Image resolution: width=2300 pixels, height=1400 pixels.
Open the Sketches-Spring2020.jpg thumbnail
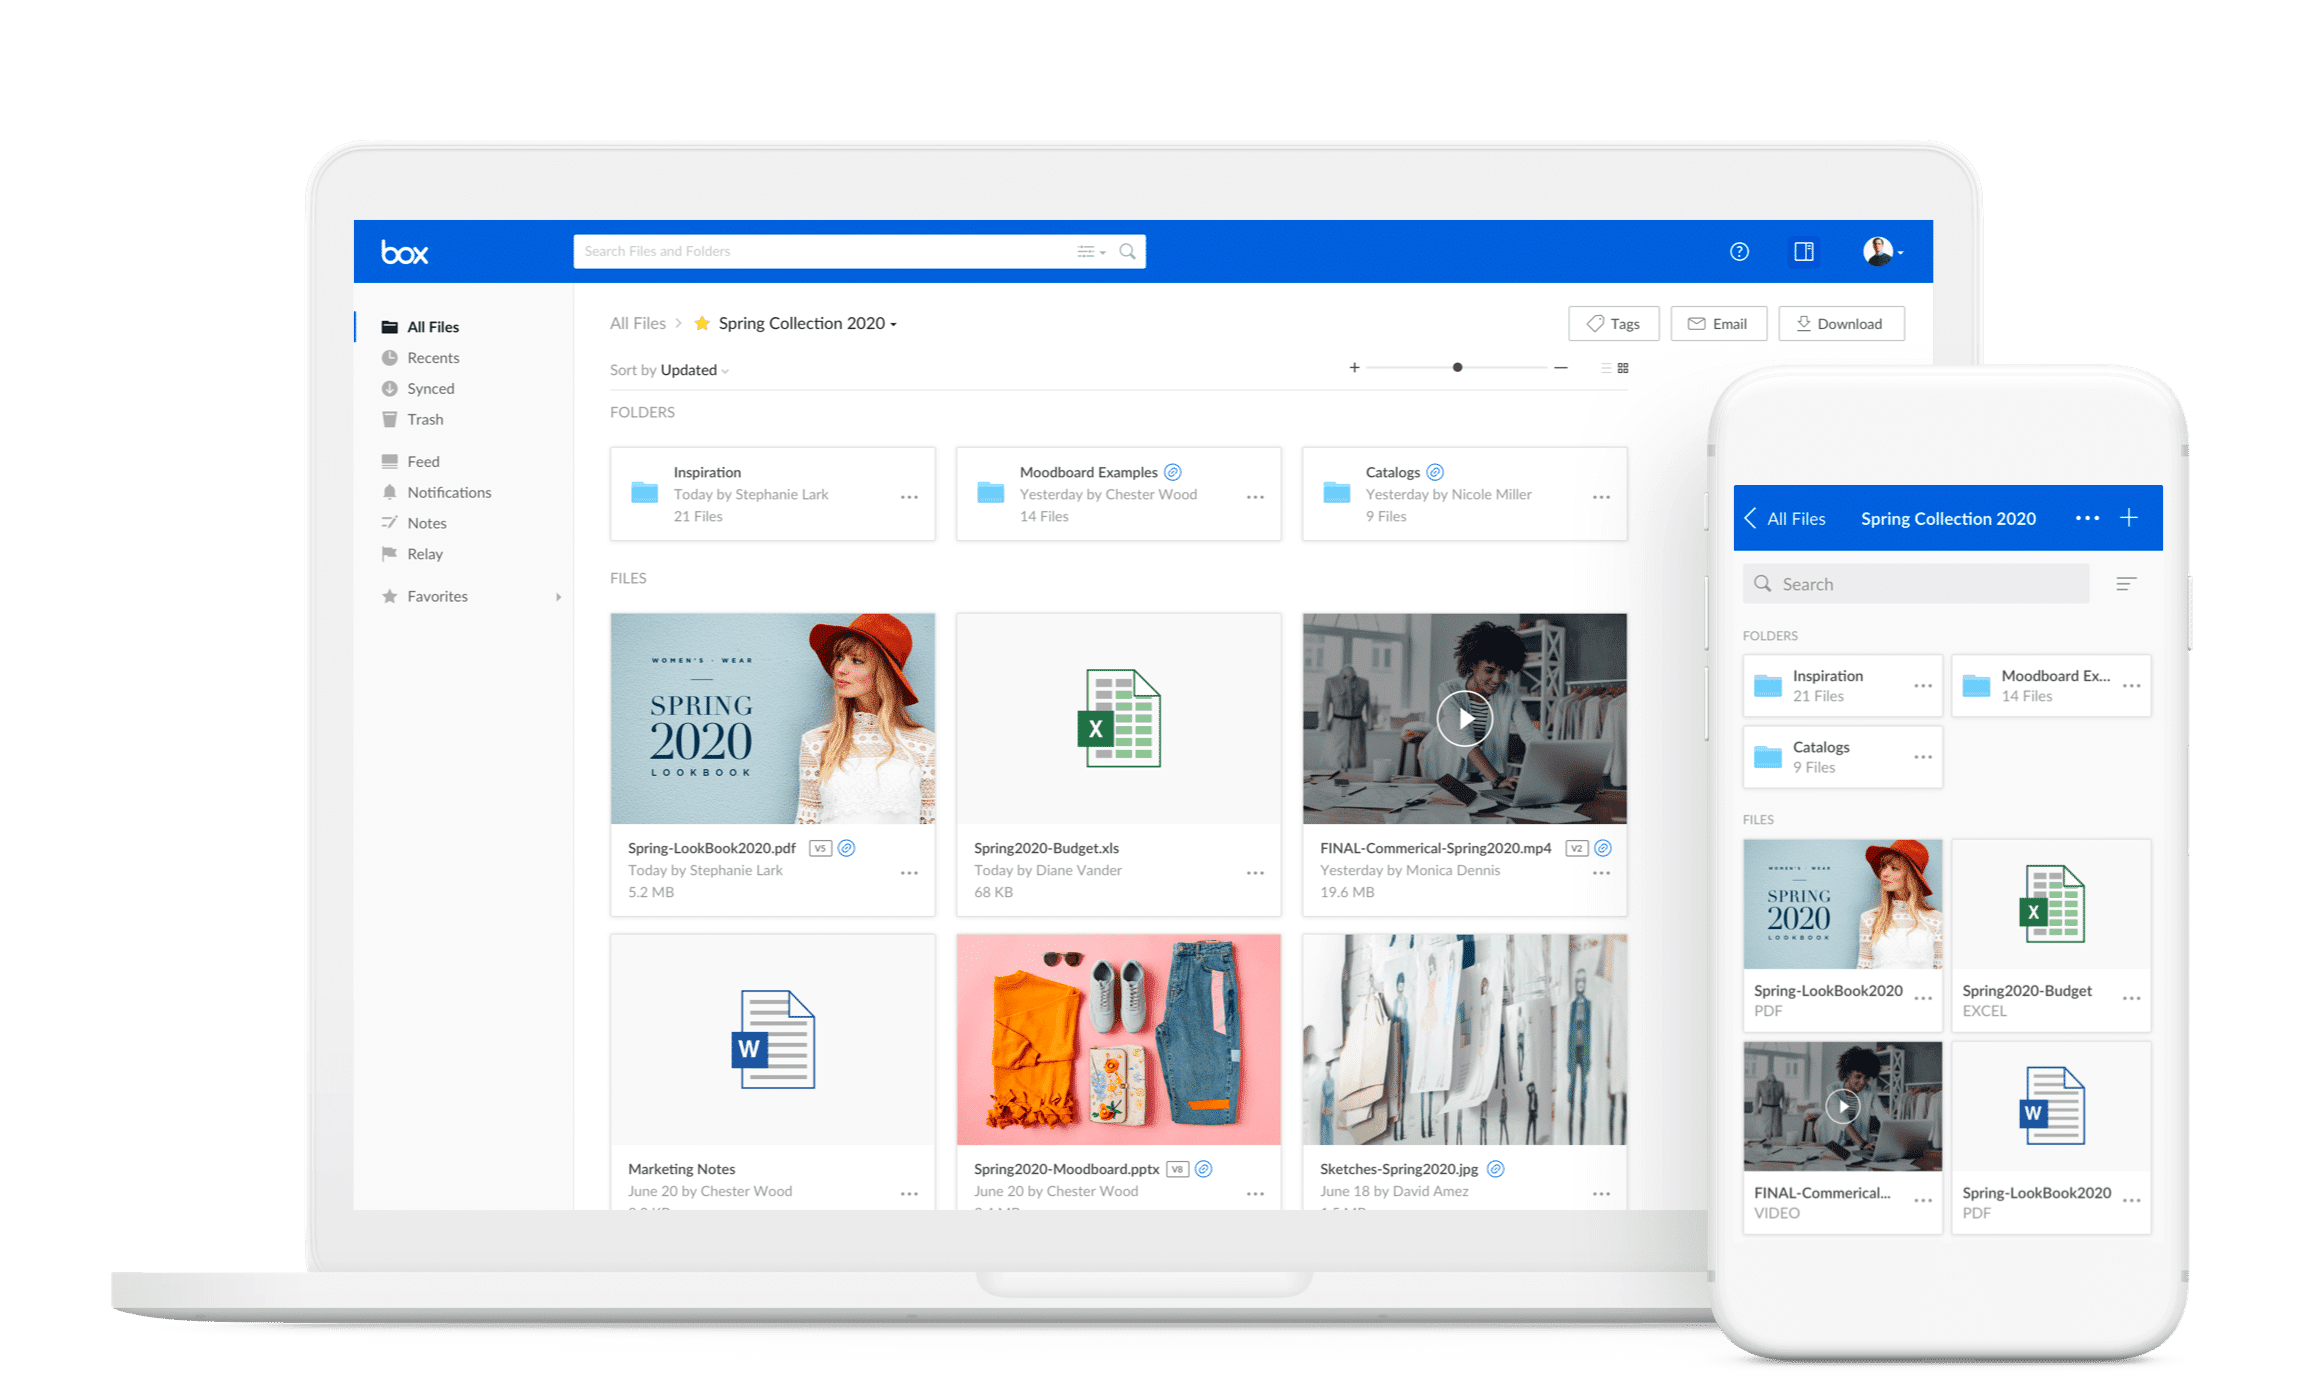(x=1465, y=1040)
